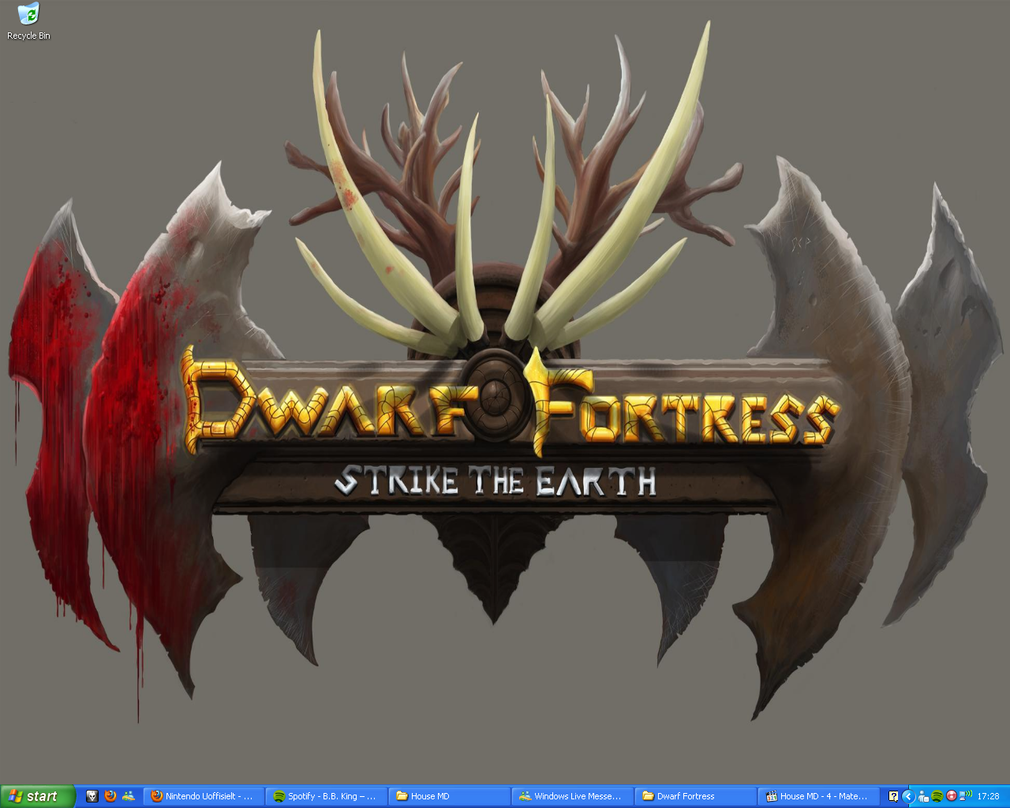Launch Firefox from the Quick Launch bar
Image resolution: width=1010 pixels, height=808 pixels.
tap(110, 796)
